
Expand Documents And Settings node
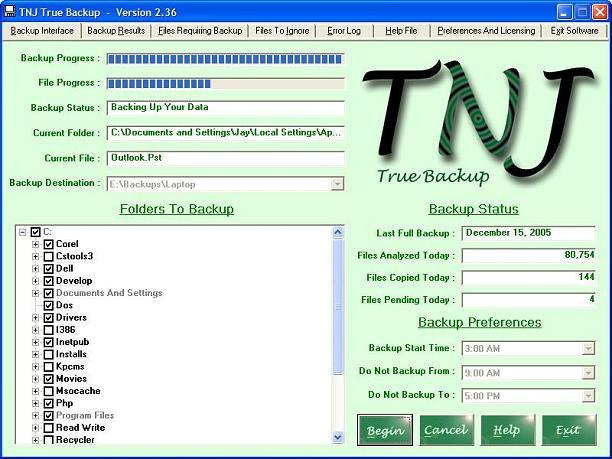(36, 293)
